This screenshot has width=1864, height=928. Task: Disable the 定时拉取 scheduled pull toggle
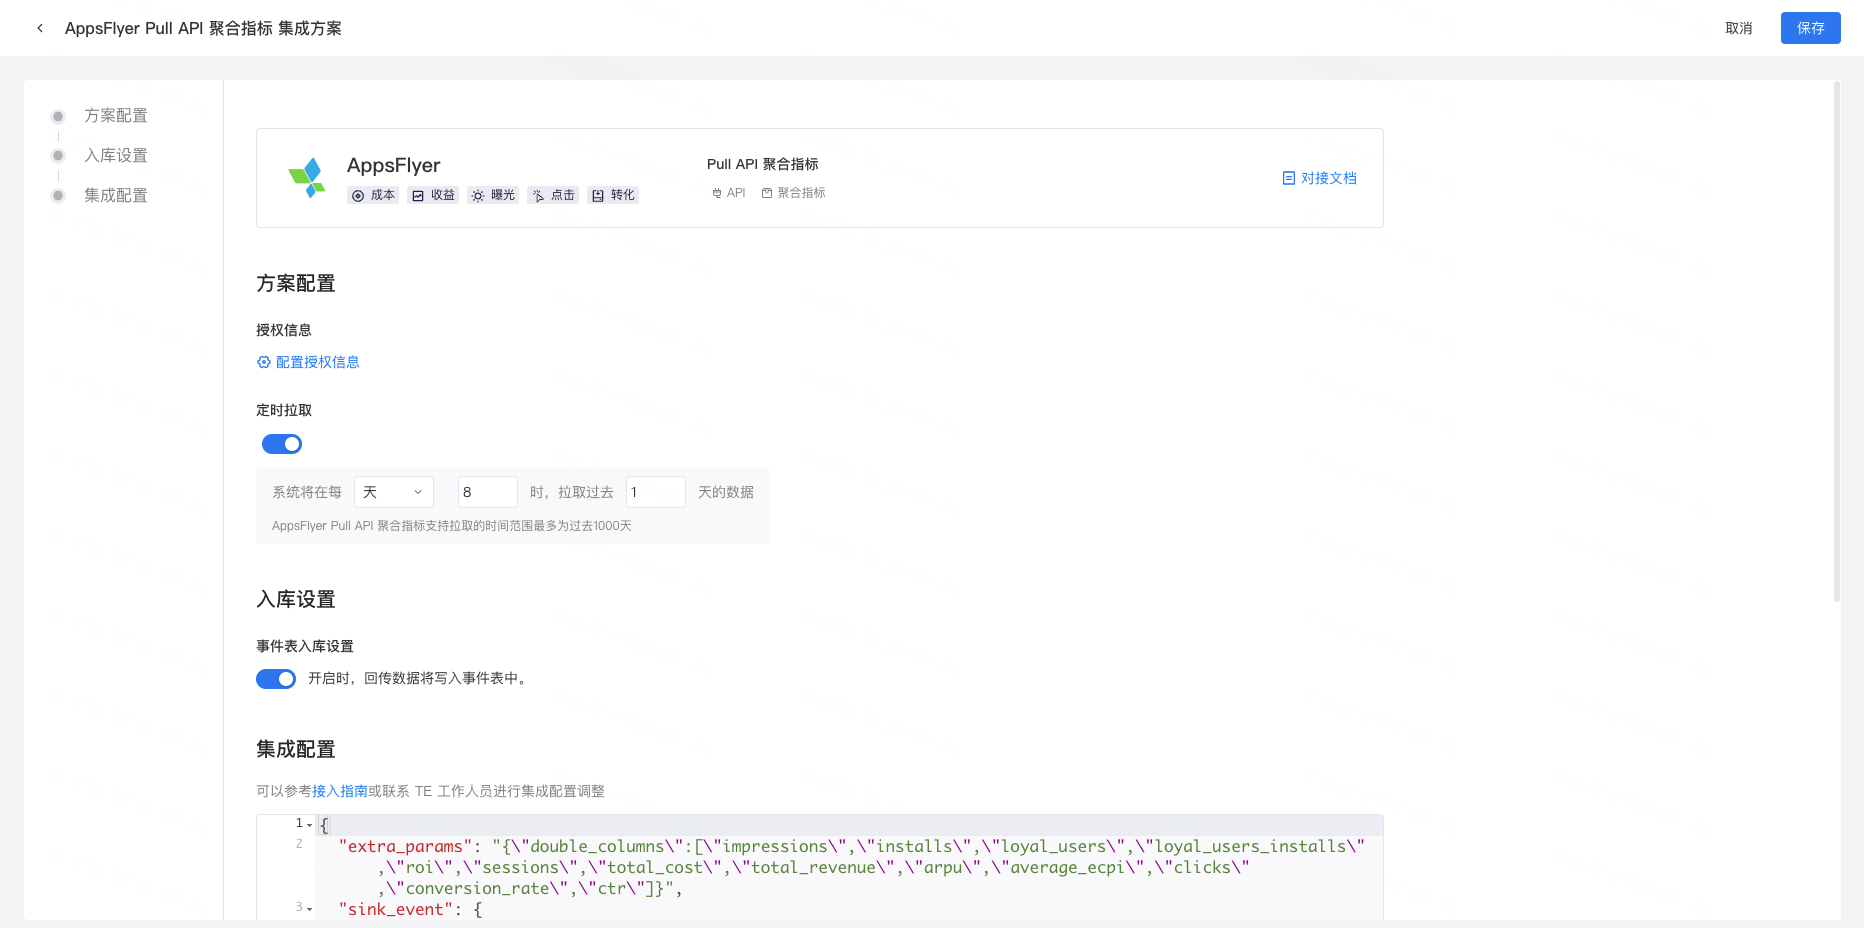coord(281,443)
